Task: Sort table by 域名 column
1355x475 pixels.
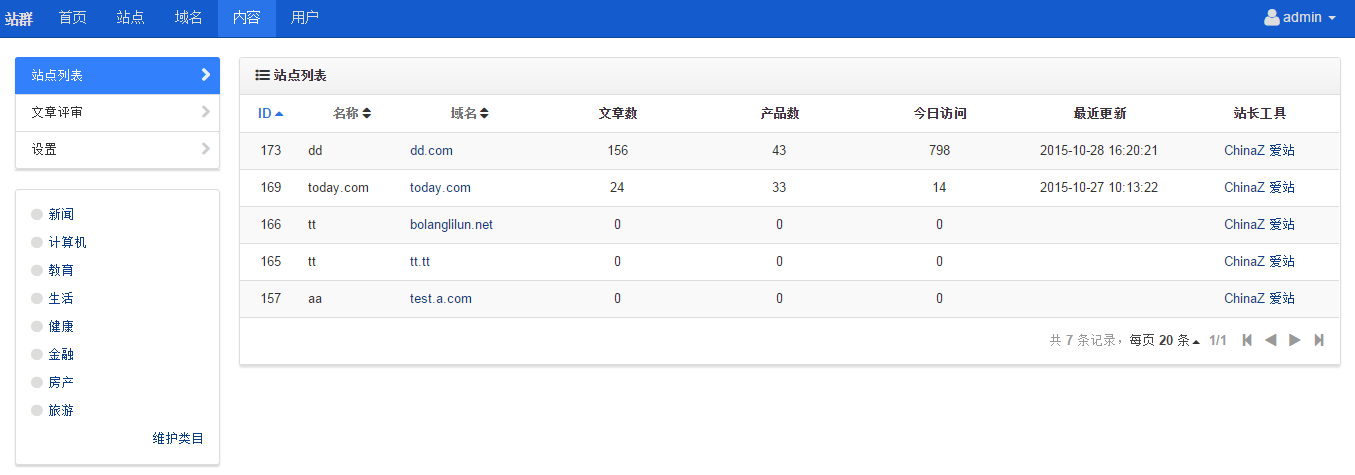Action: [x=470, y=113]
